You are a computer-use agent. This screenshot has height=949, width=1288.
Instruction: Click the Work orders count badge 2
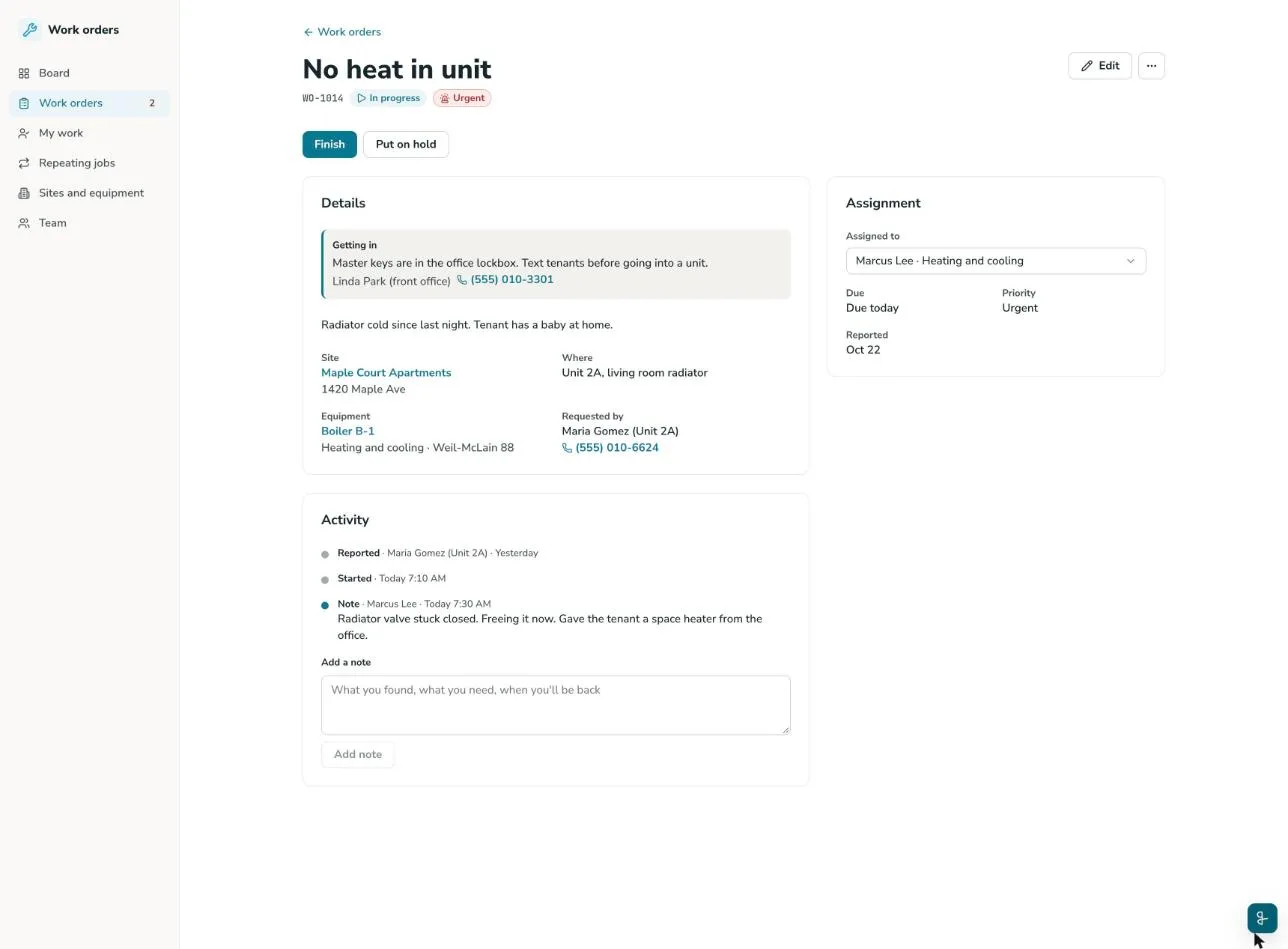pos(152,103)
